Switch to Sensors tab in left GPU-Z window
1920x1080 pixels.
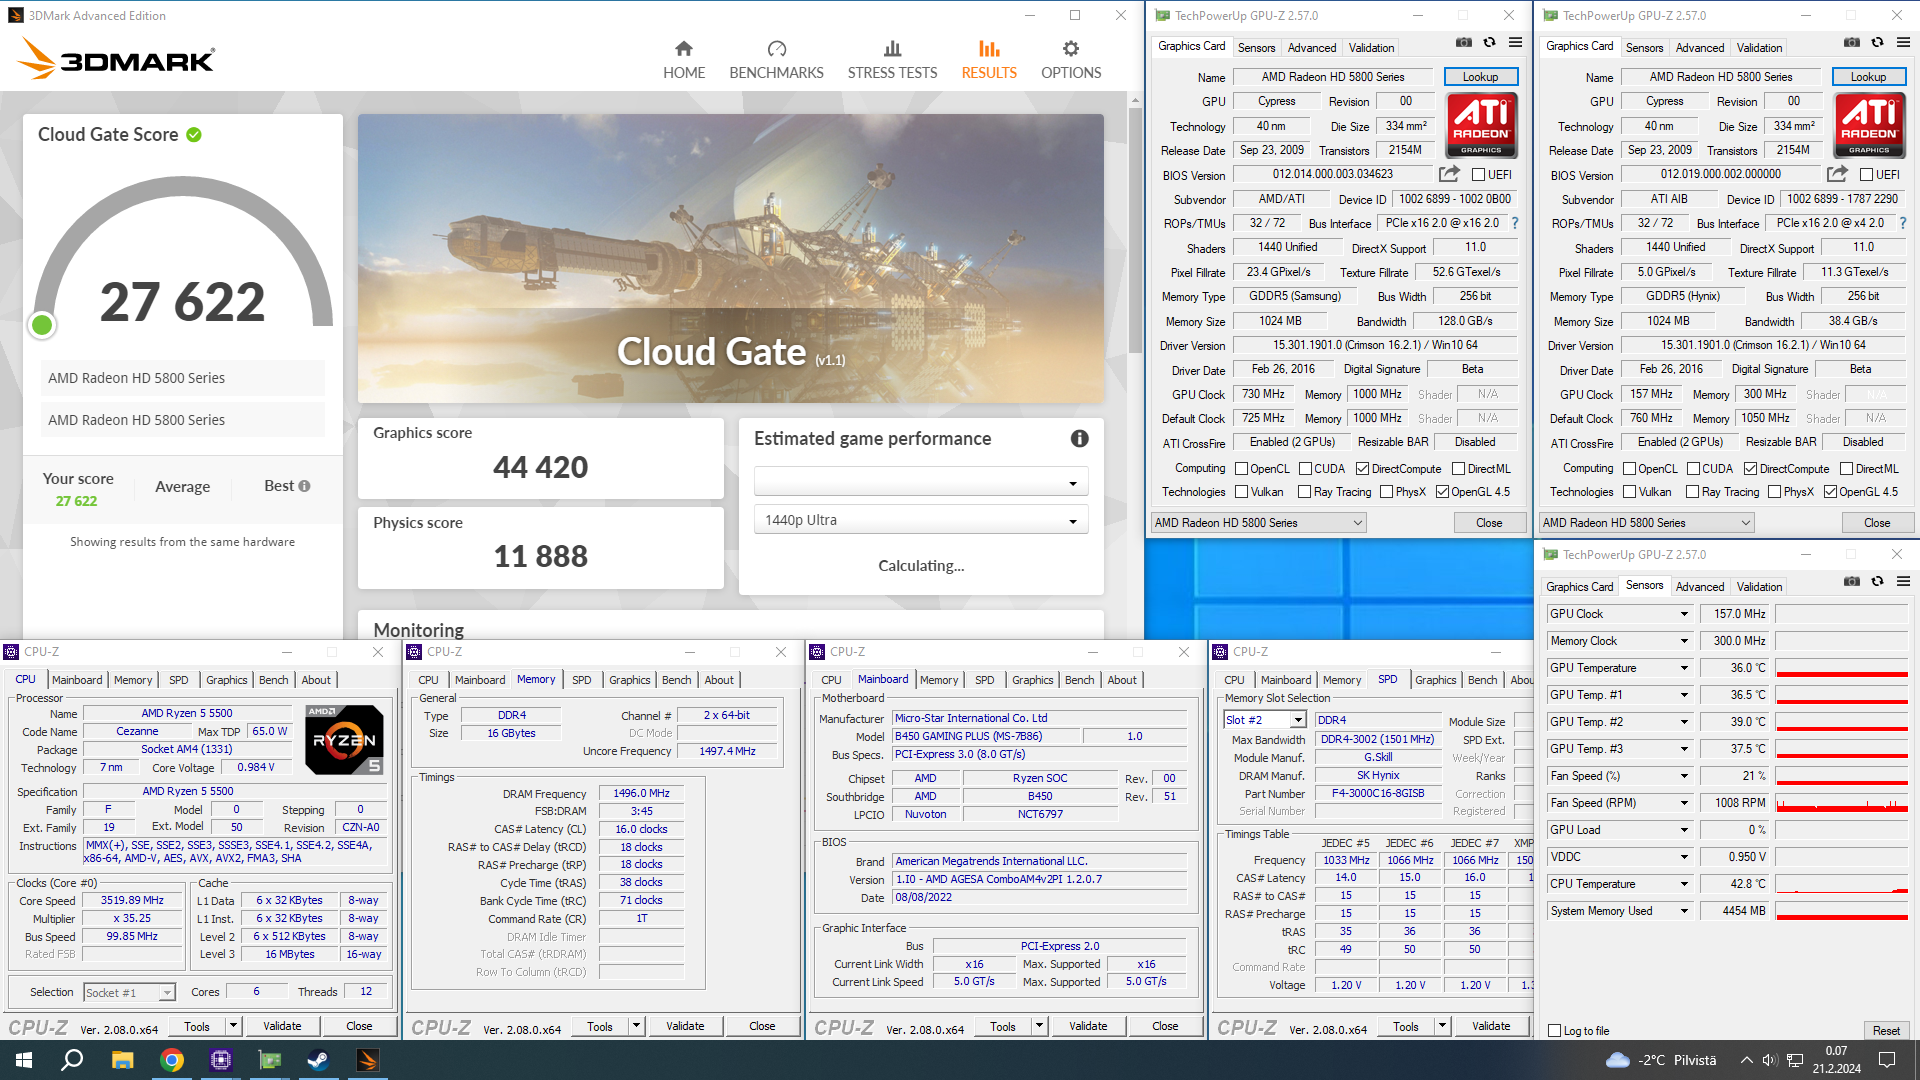click(x=1256, y=48)
